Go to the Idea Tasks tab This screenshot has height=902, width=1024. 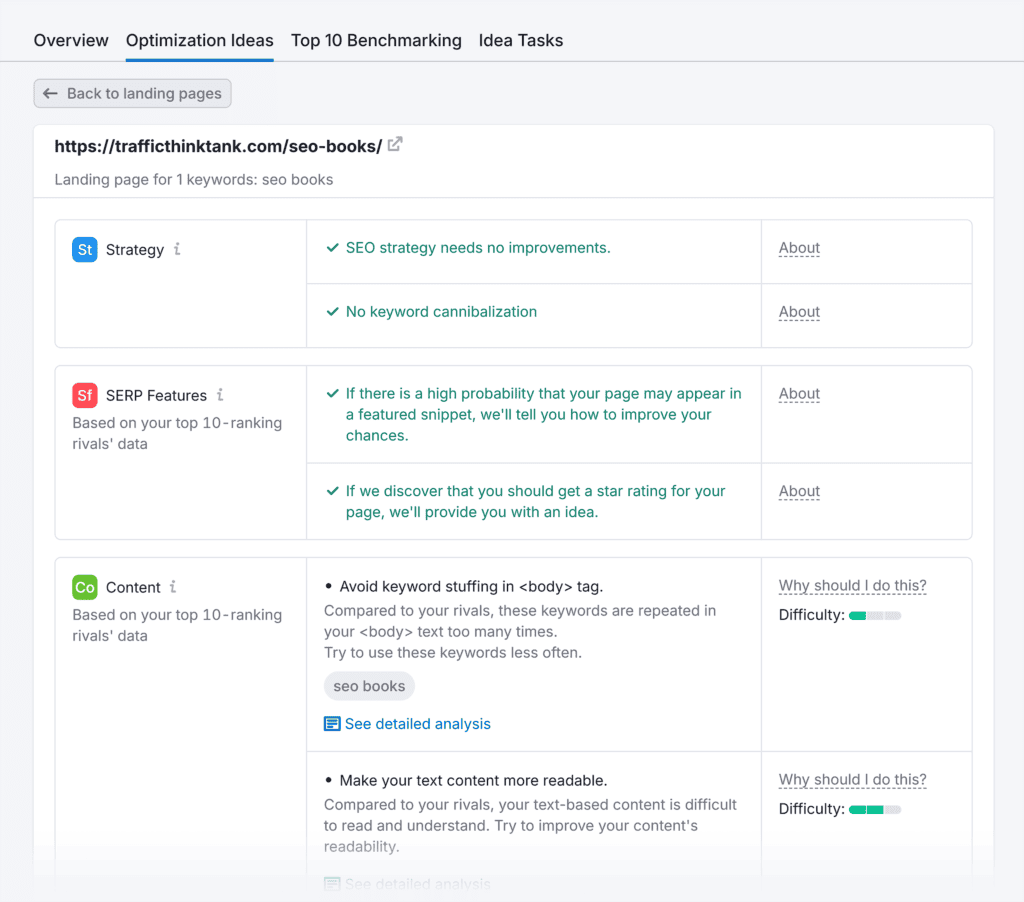pos(520,41)
